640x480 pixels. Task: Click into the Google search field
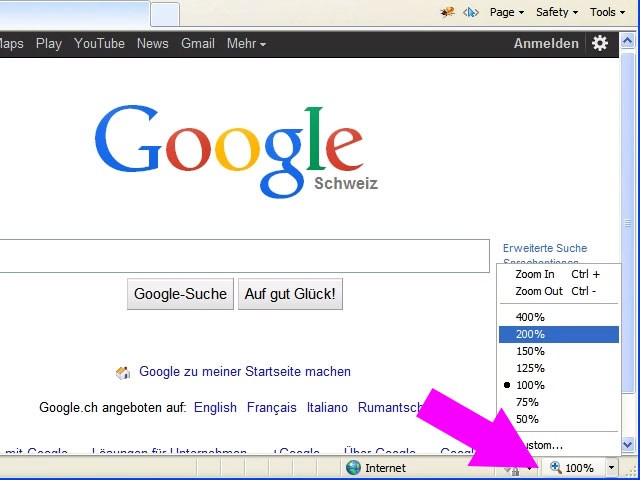[x=240, y=256]
